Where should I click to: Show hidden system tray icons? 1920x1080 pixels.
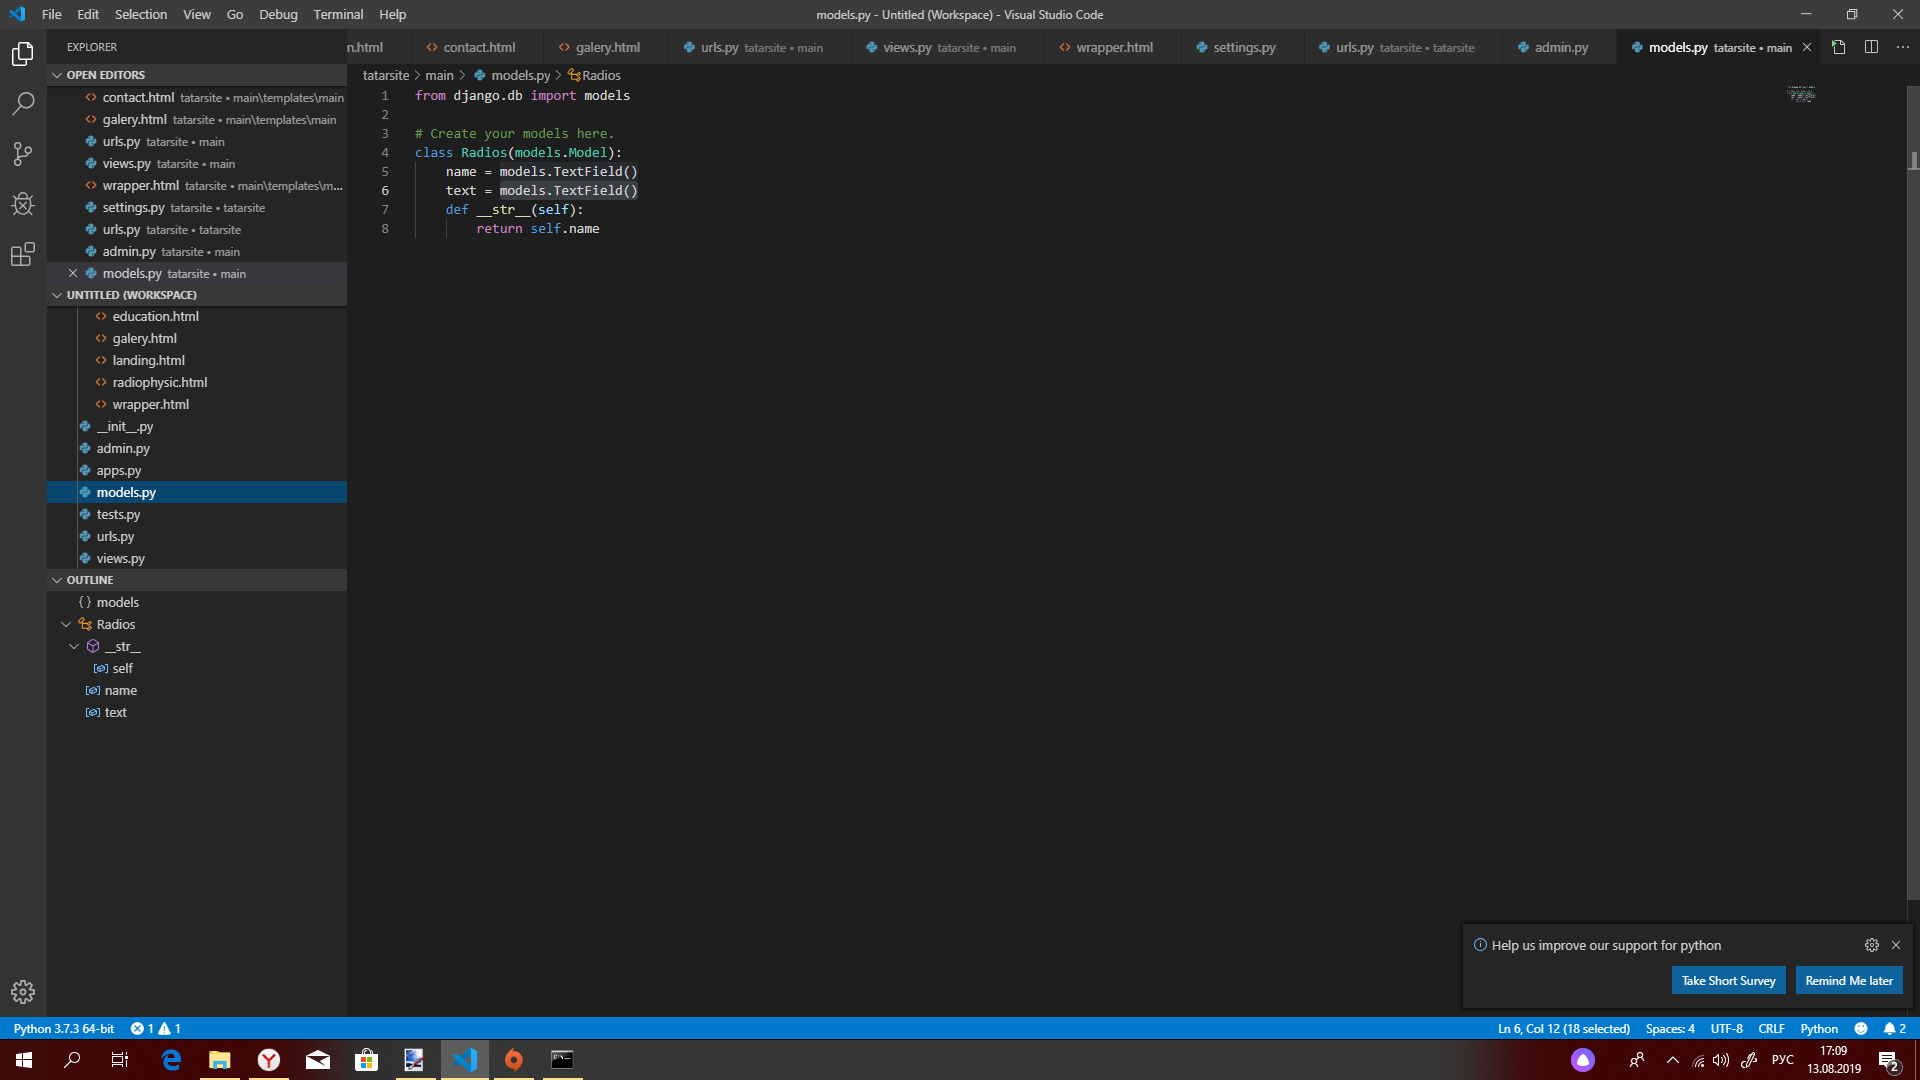(x=1672, y=1060)
